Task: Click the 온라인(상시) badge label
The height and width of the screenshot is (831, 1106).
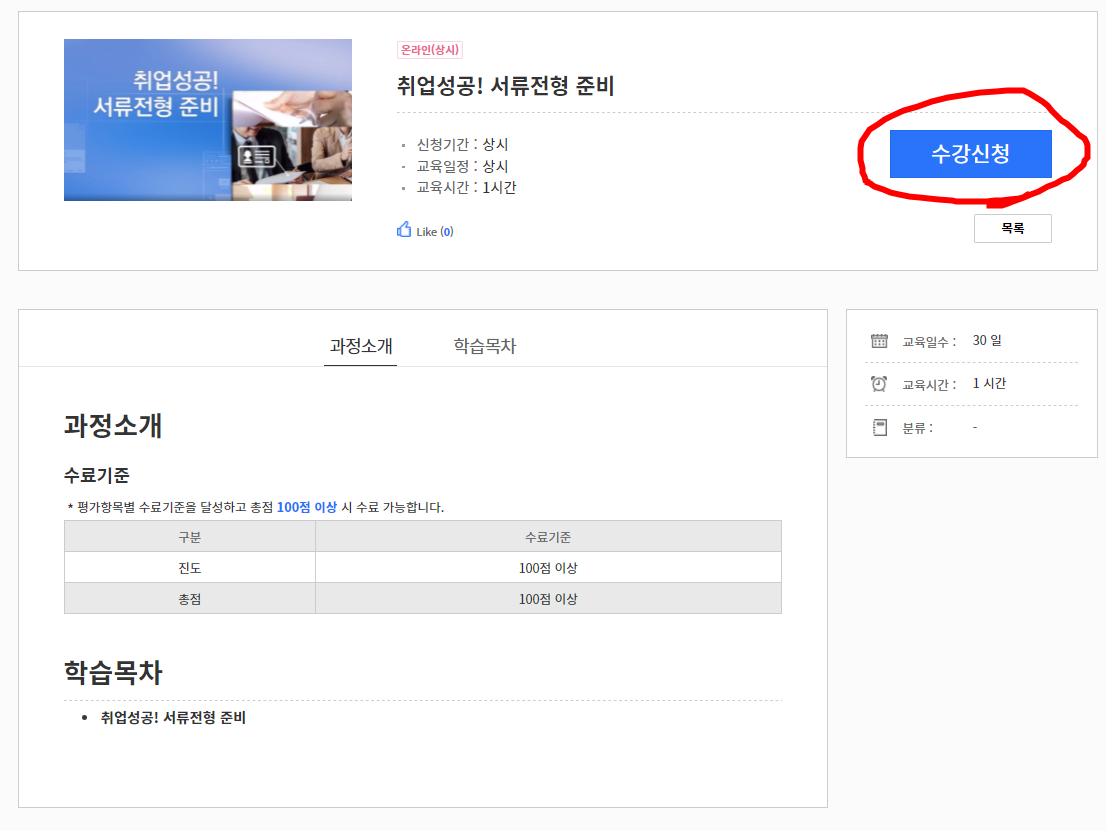Action: point(430,50)
